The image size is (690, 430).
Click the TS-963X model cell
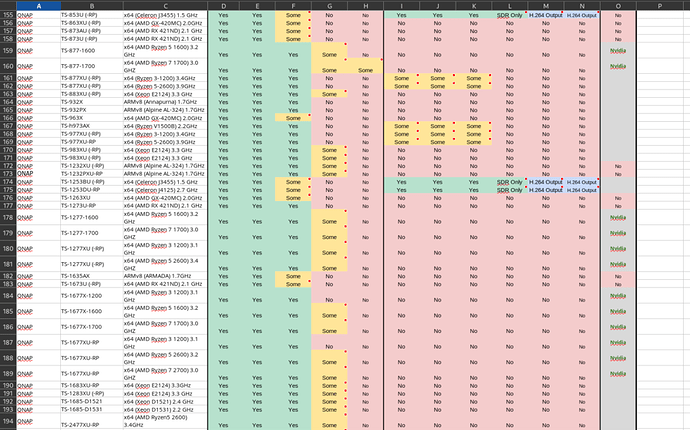tap(92, 118)
